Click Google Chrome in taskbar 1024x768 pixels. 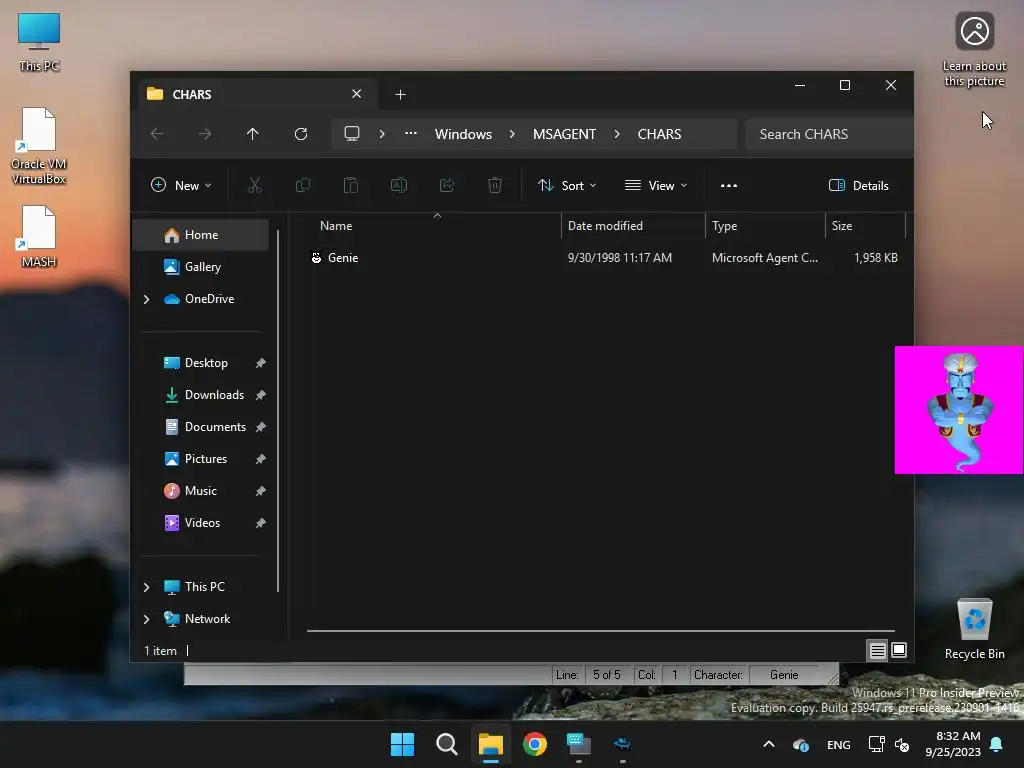(535, 744)
